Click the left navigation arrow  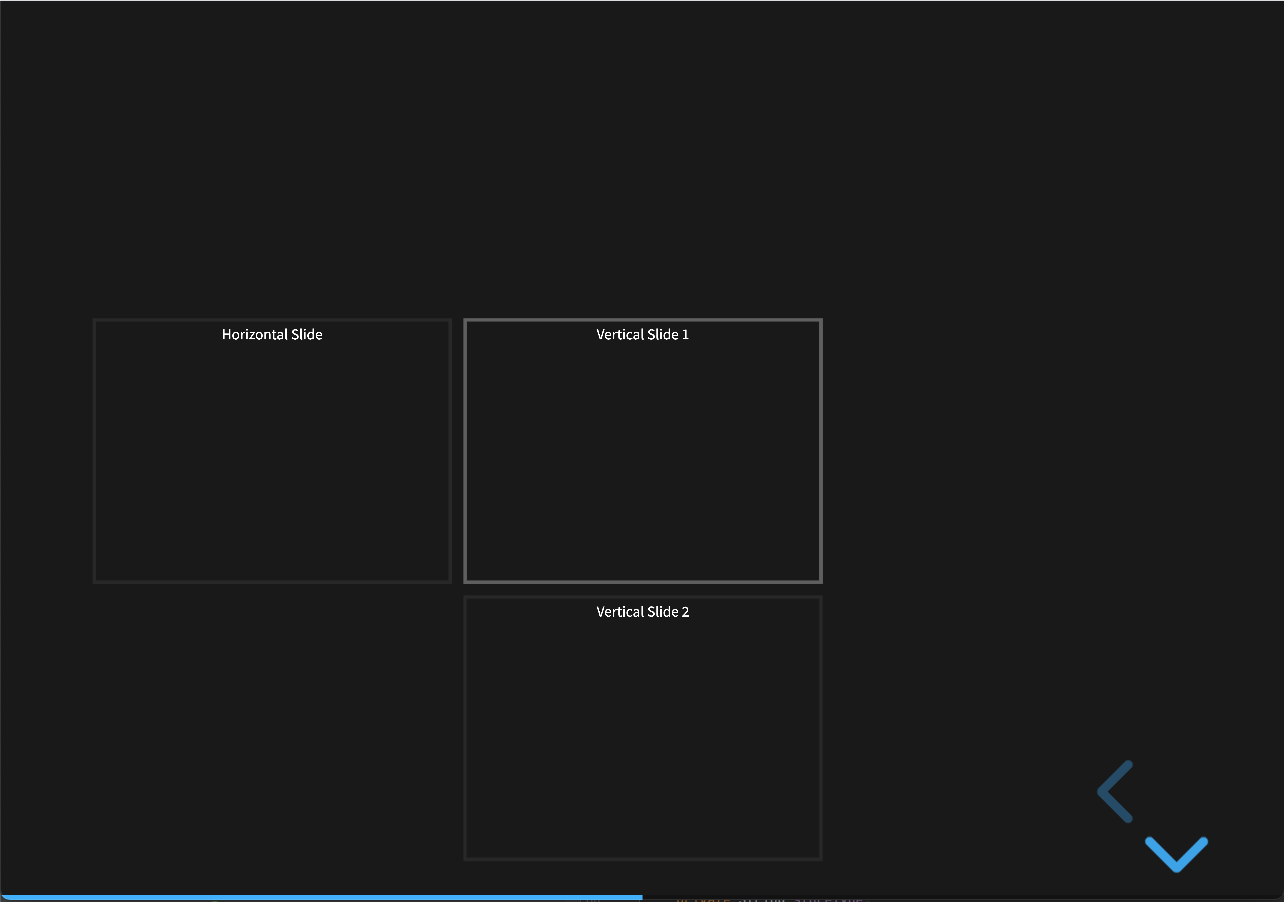pyautogui.click(x=1115, y=791)
